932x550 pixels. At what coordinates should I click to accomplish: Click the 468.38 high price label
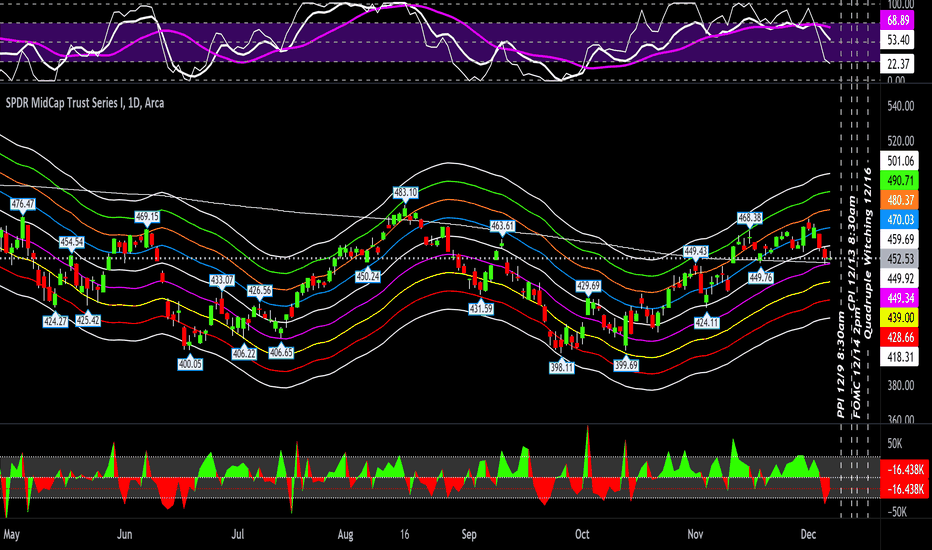click(x=750, y=218)
